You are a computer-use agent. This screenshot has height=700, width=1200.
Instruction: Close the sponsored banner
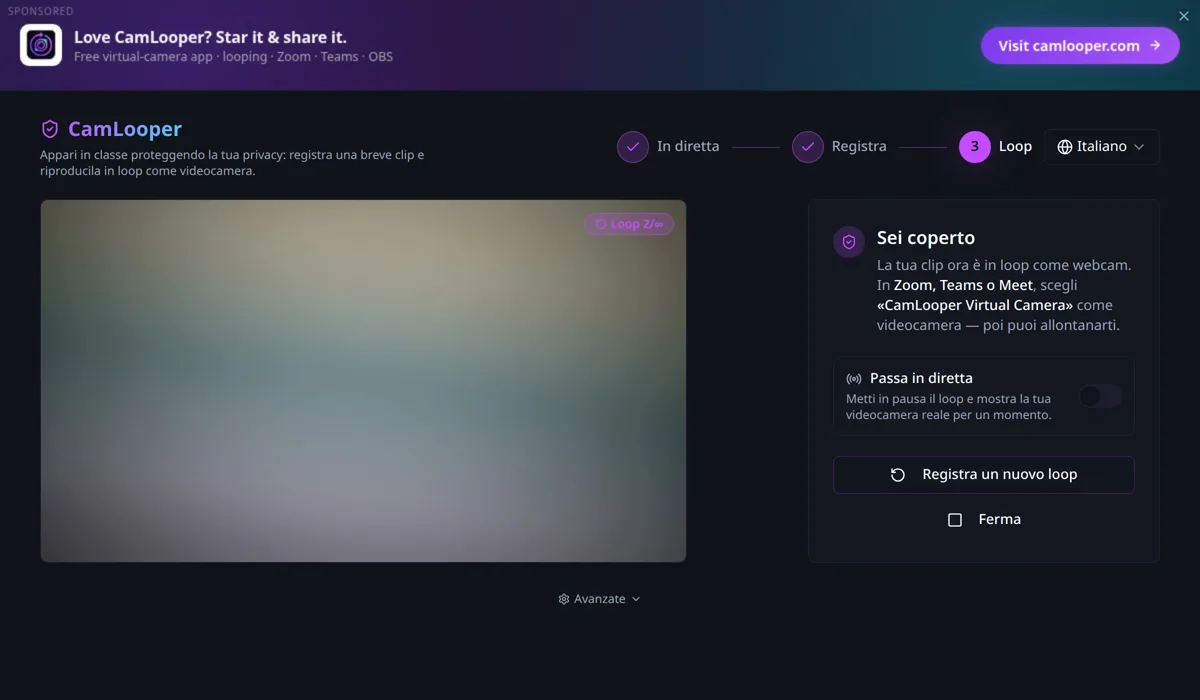[x=1184, y=16]
